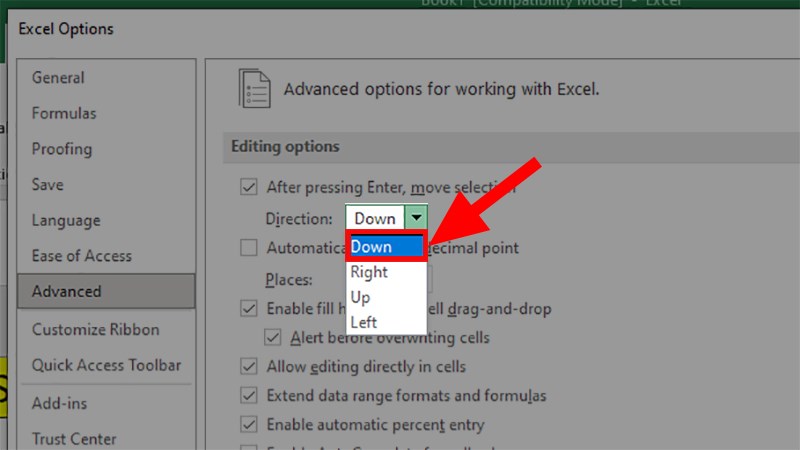This screenshot has width=800, height=450.
Task: Enable Automatically insert decimal point checkbox
Action: coord(249,248)
